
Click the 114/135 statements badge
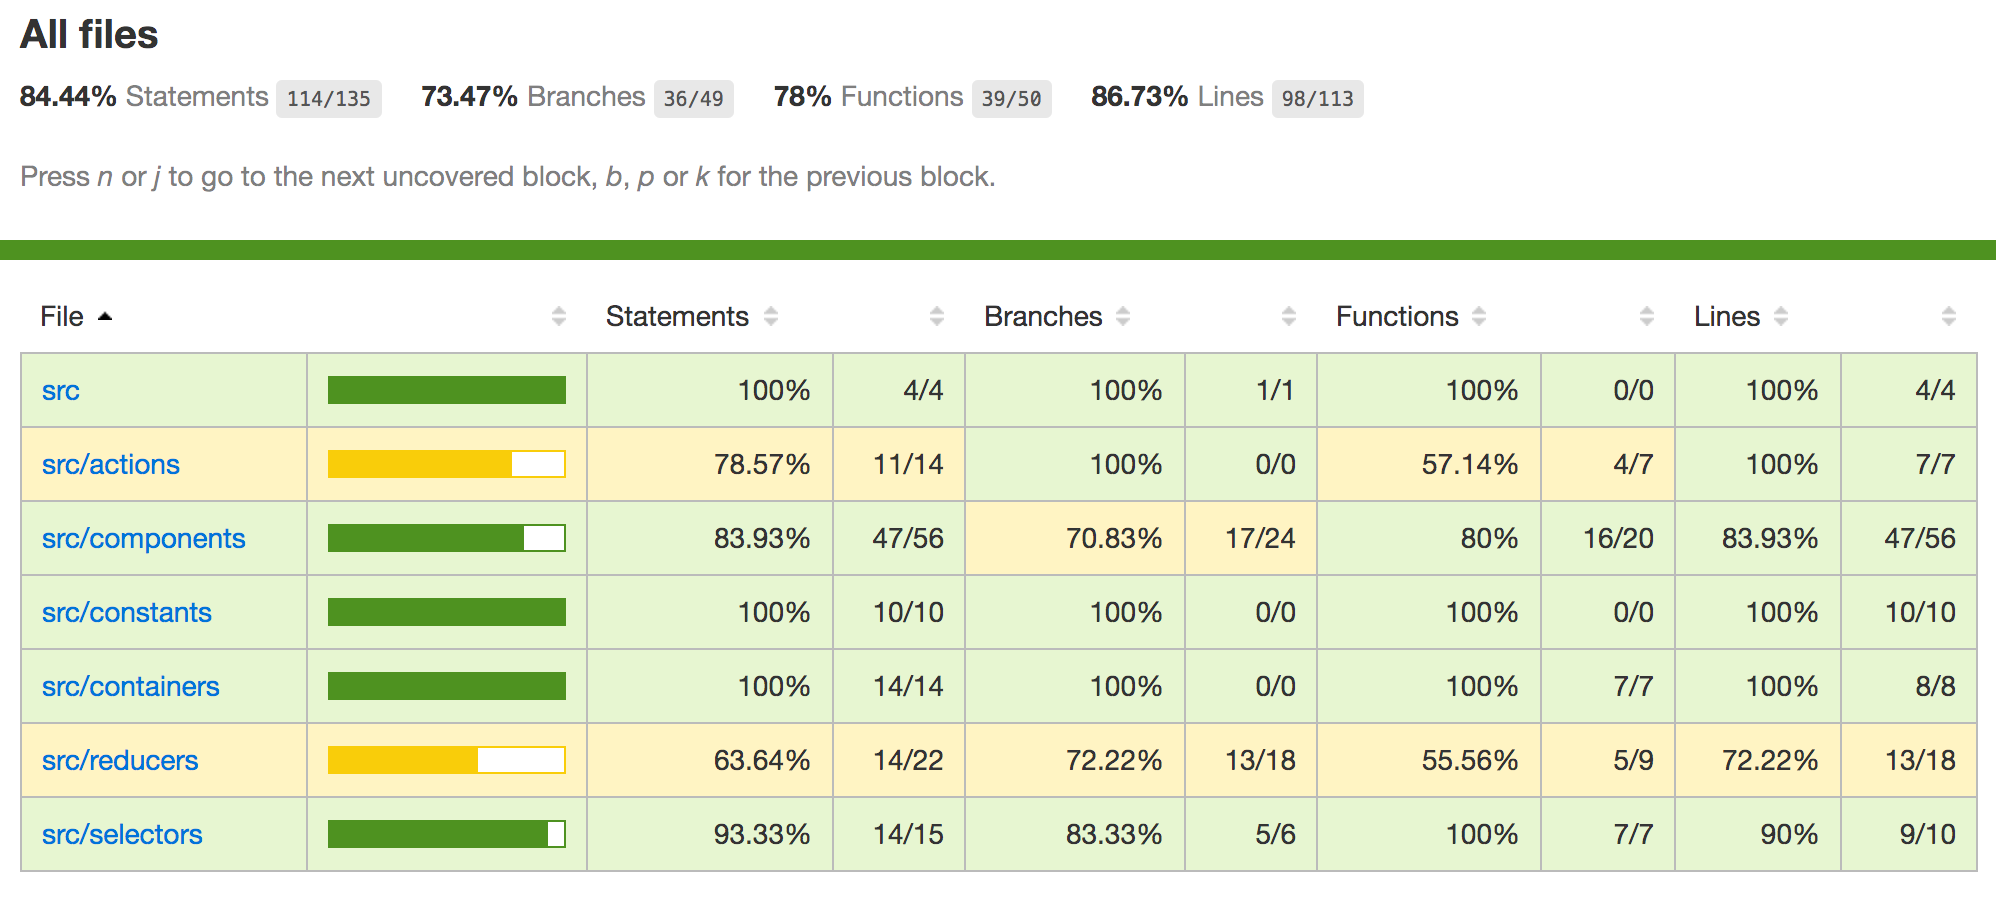click(x=329, y=98)
